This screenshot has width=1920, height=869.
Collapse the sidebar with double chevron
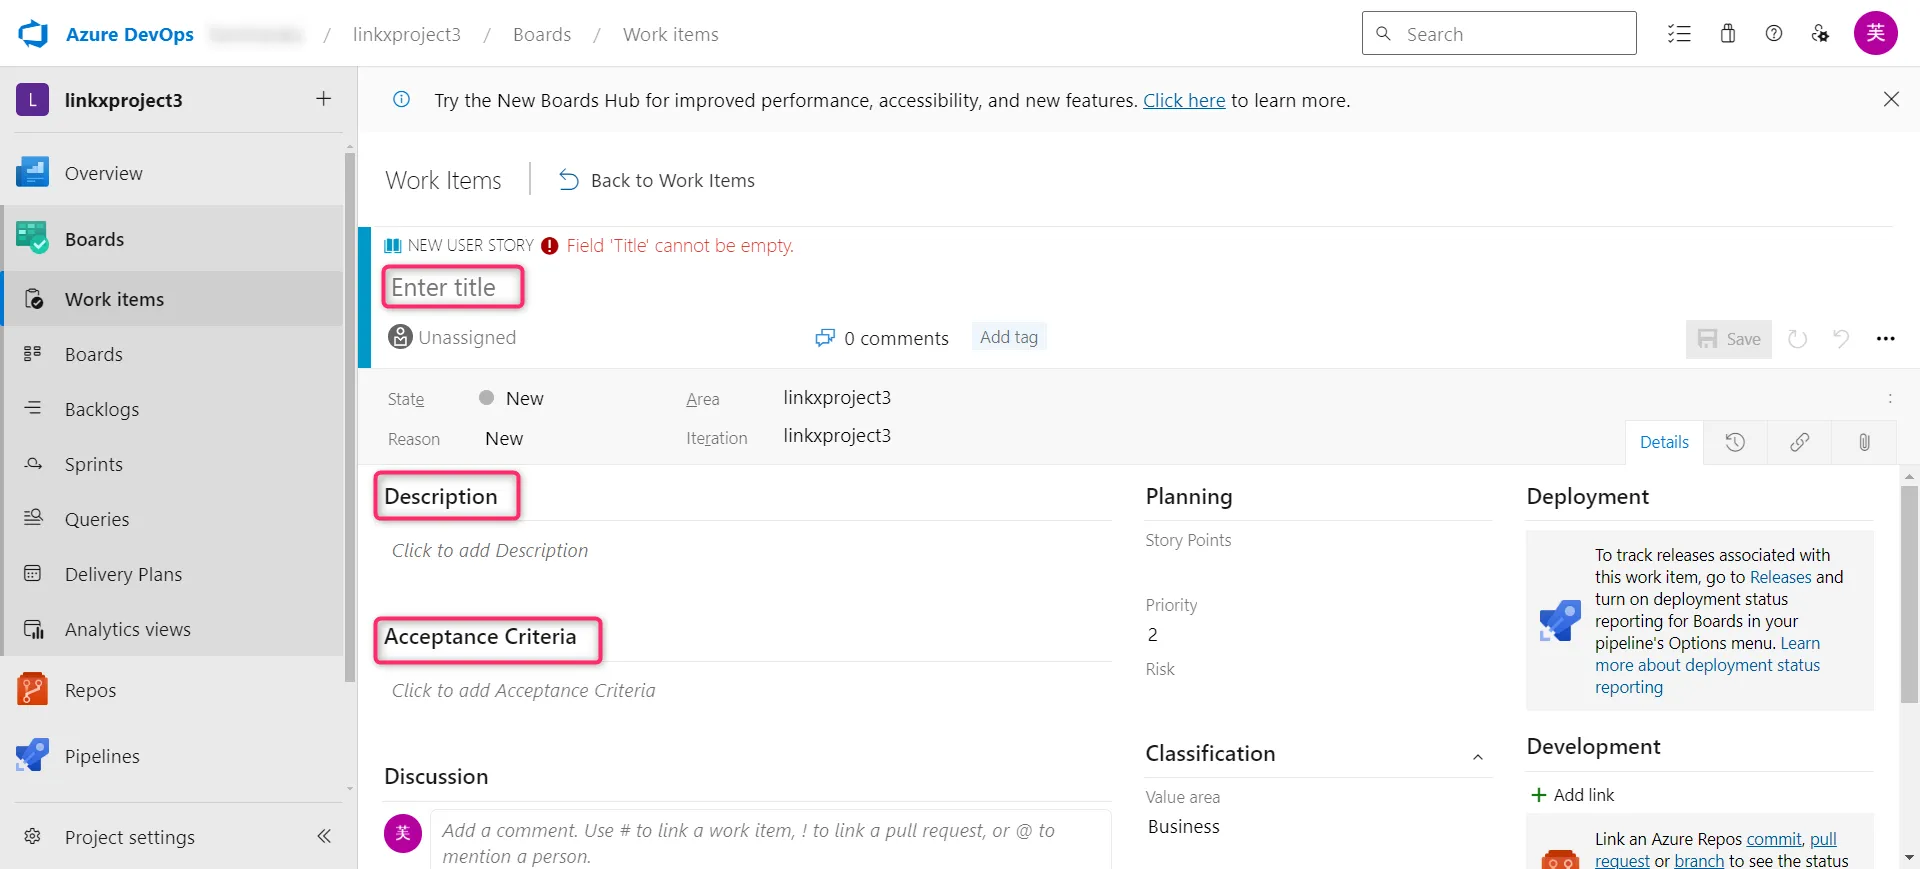323,836
